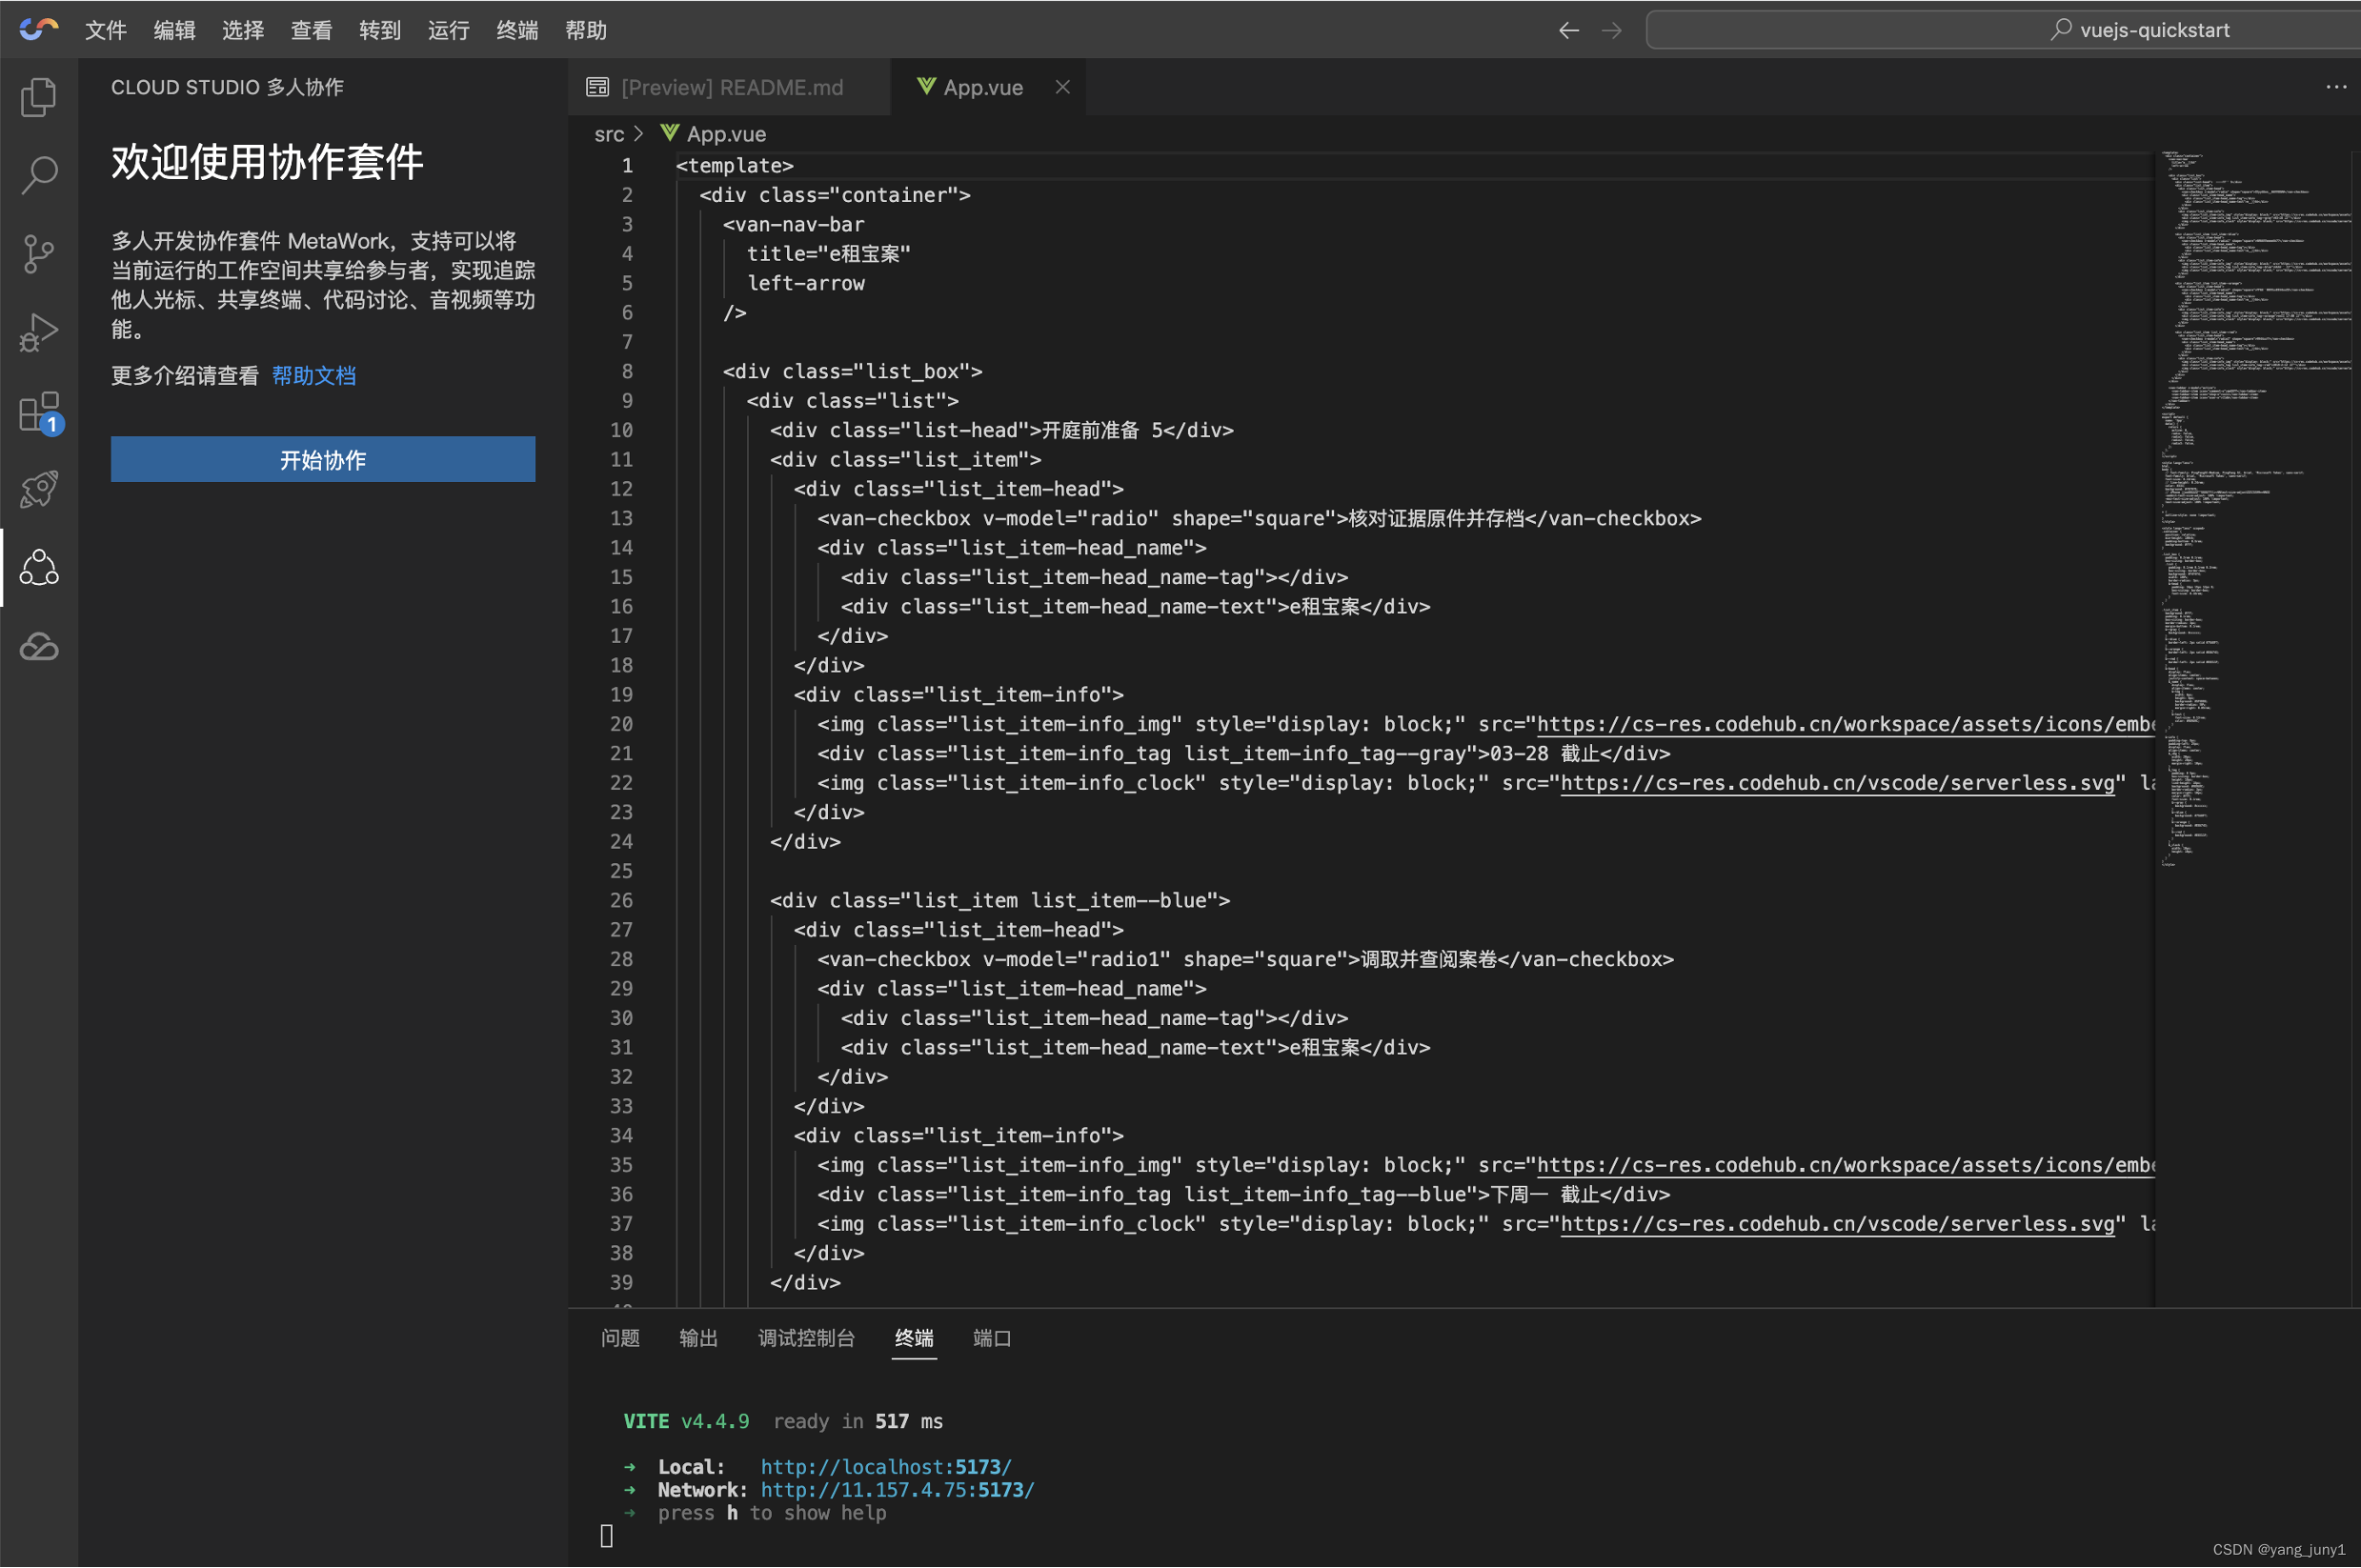The height and width of the screenshot is (1568, 2361).
Task: Switch to the 调试控制台 panel tab
Action: pos(806,1338)
